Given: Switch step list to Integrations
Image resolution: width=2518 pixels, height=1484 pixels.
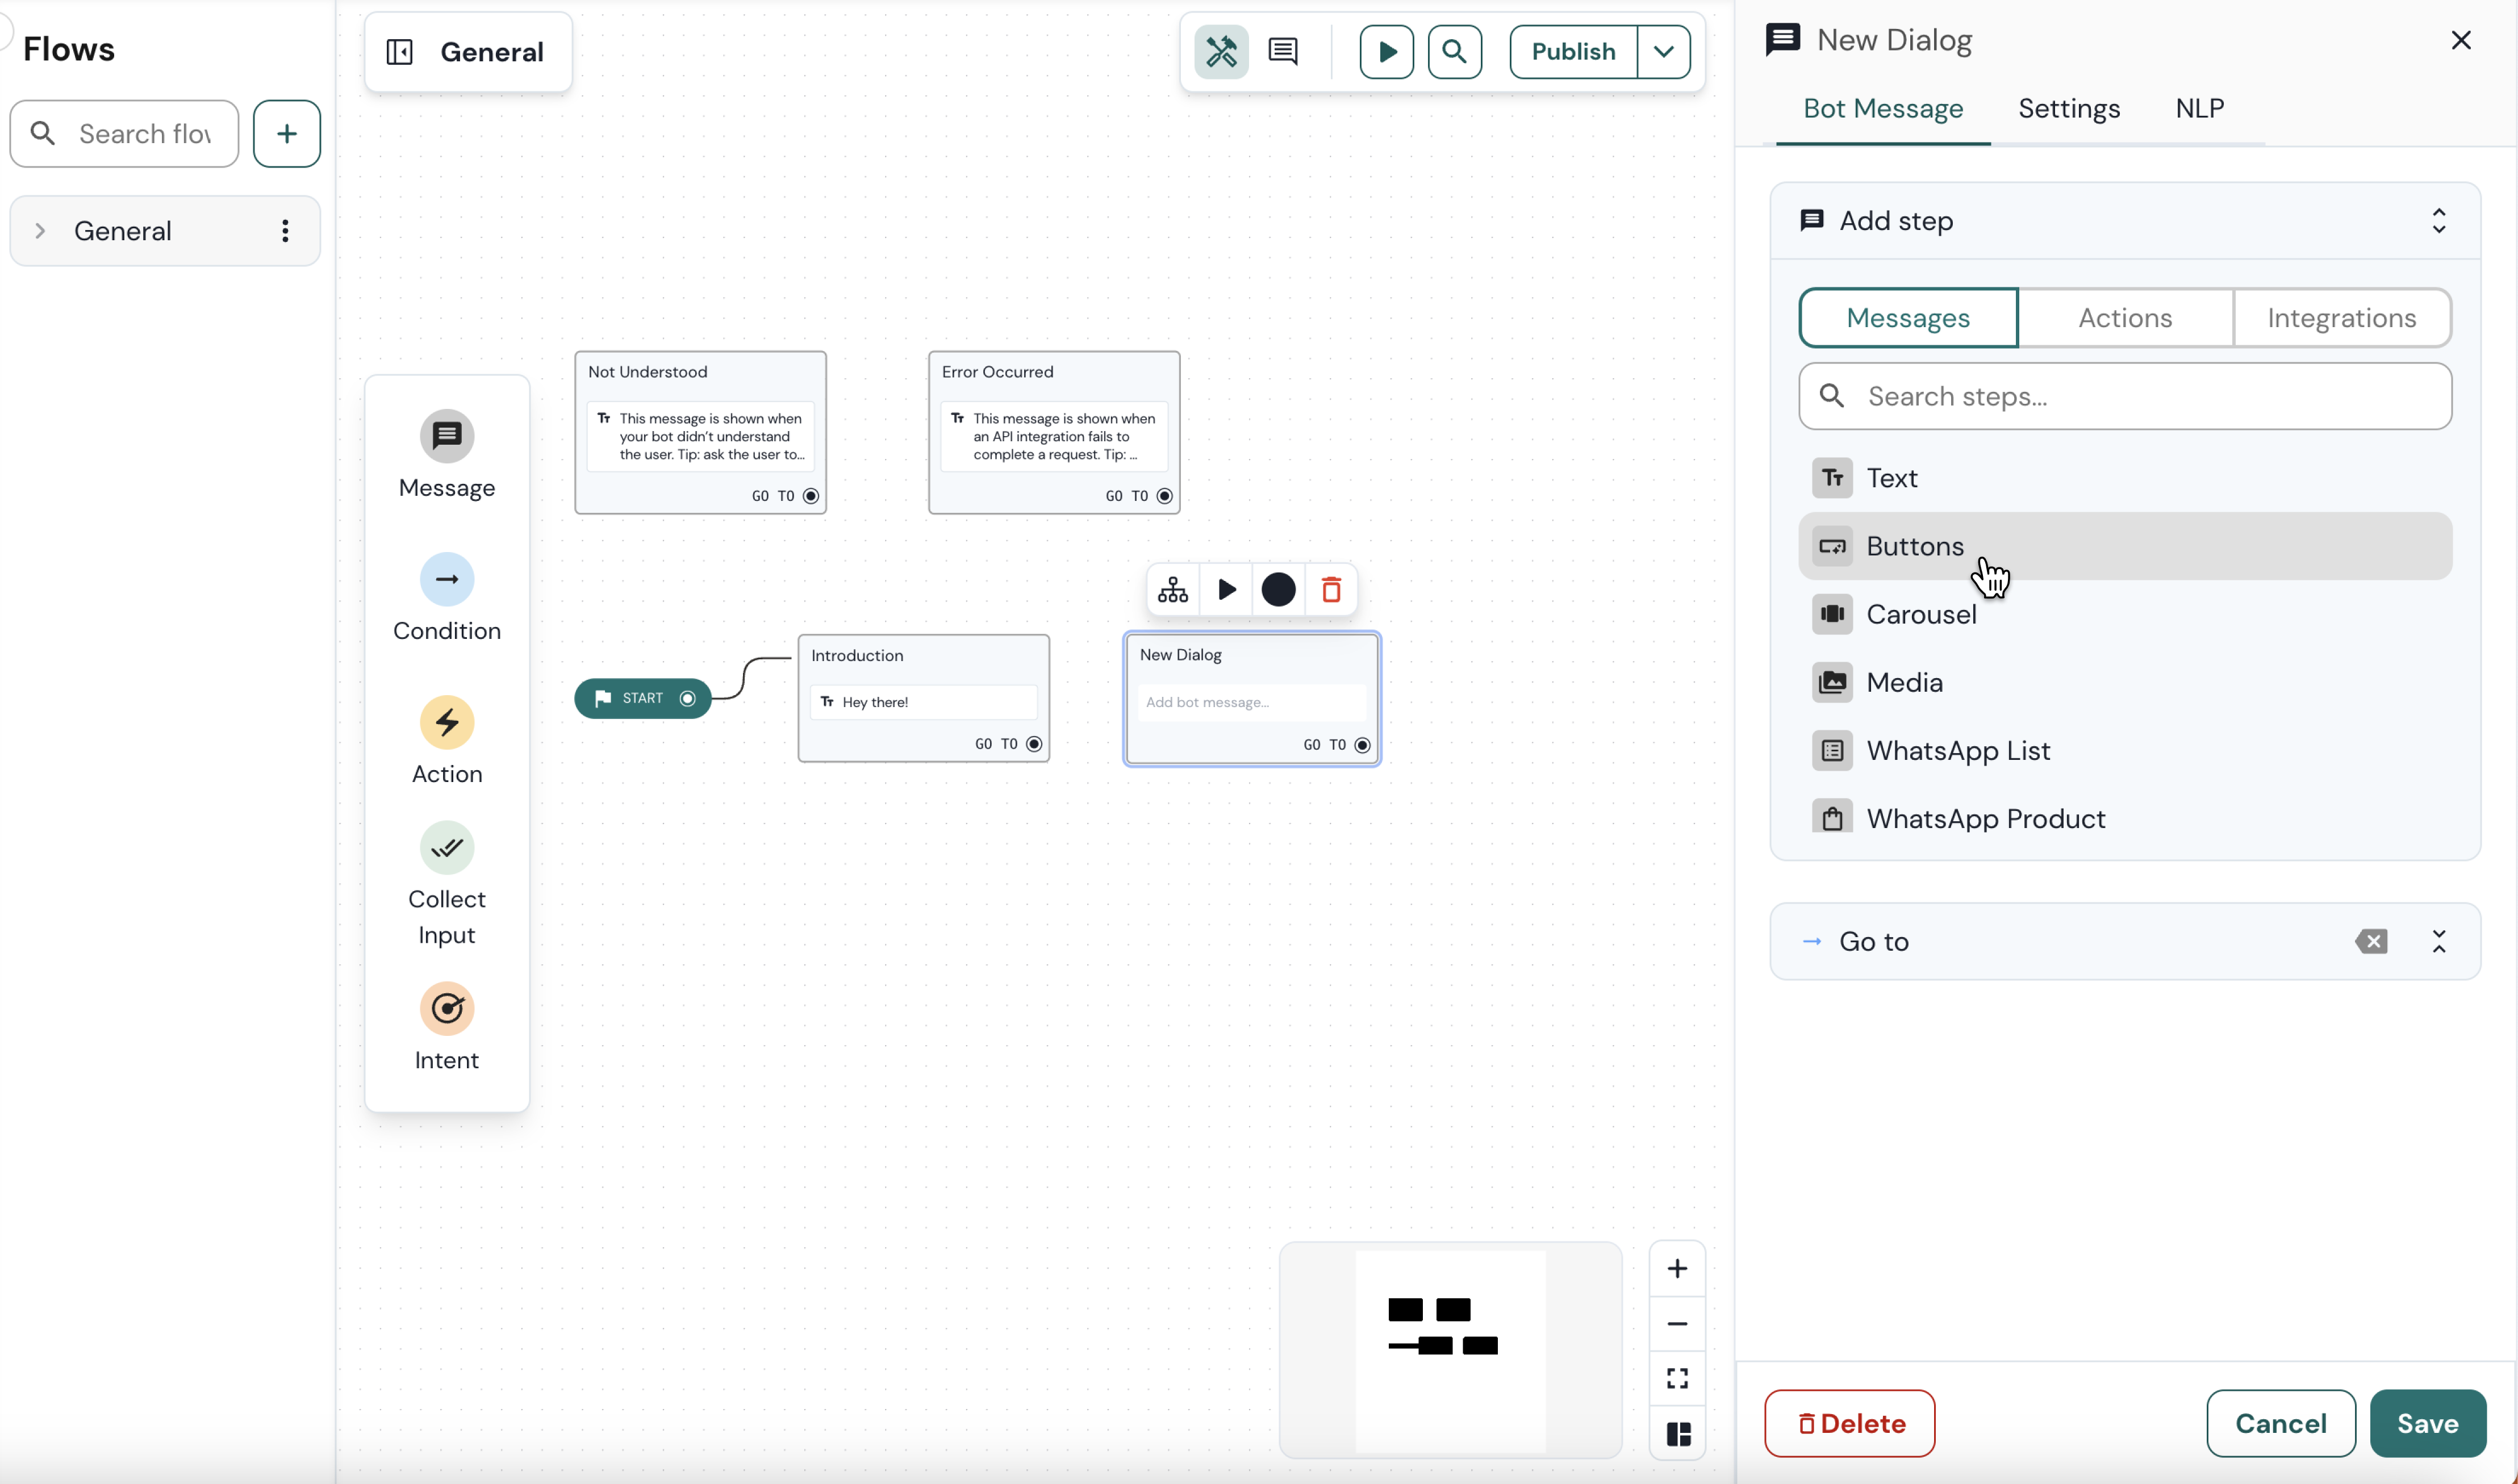Looking at the screenshot, I should pyautogui.click(x=2342, y=317).
